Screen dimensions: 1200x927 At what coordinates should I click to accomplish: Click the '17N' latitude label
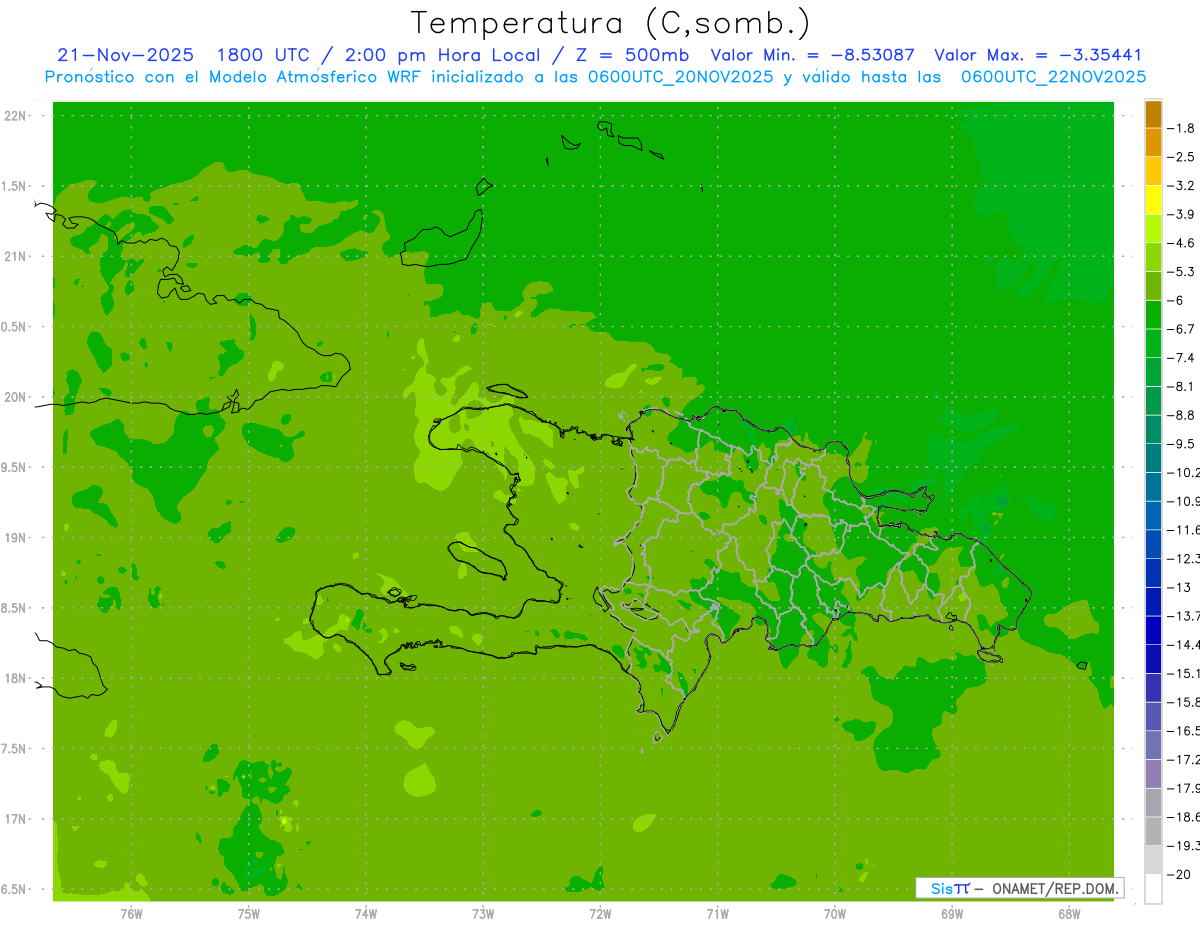click(14, 819)
